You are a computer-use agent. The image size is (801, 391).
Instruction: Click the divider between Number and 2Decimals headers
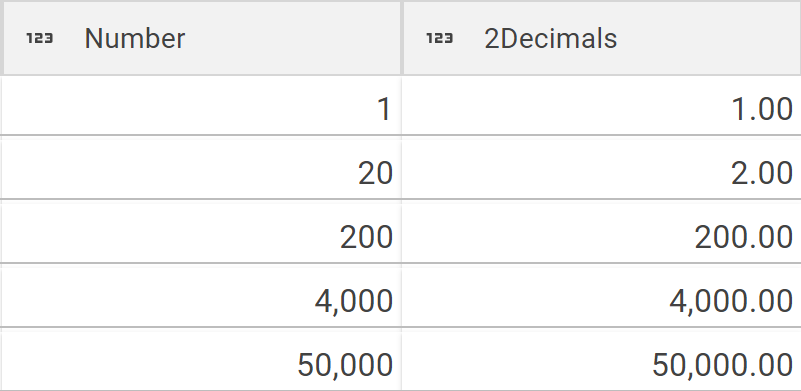(x=402, y=38)
